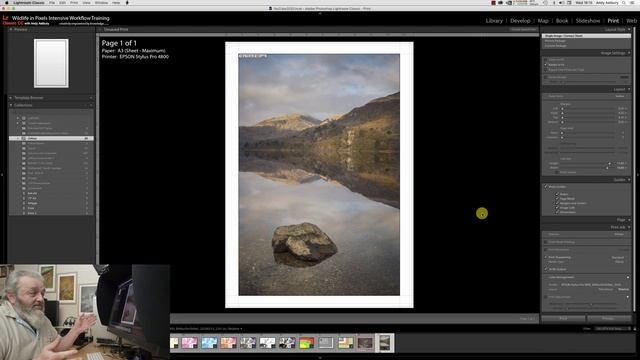
Task: Toggle the Rotate to Fit checkbox
Action: pyautogui.click(x=546, y=65)
